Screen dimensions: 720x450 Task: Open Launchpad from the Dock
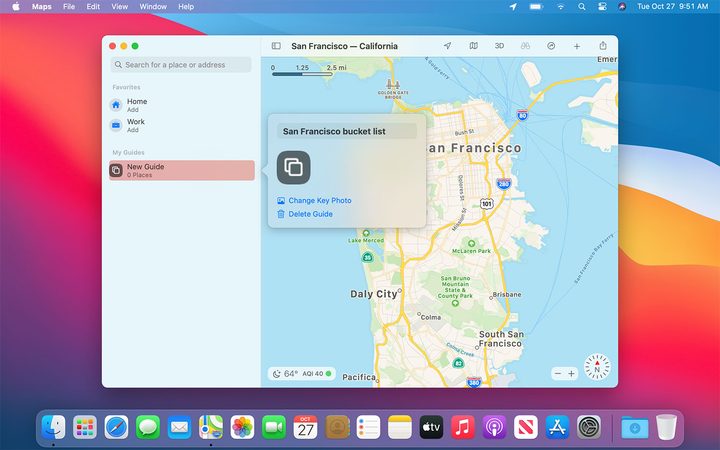pyautogui.click(x=85, y=427)
